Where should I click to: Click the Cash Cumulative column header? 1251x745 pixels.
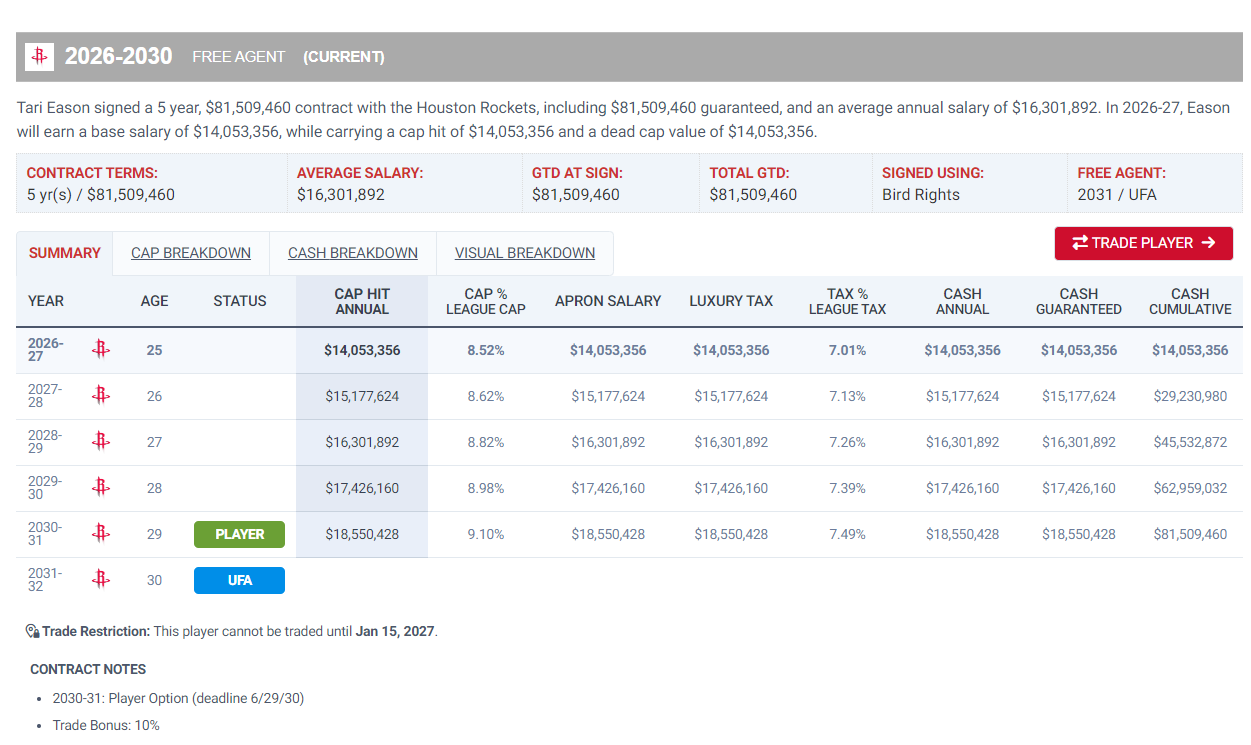[x=1190, y=301]
